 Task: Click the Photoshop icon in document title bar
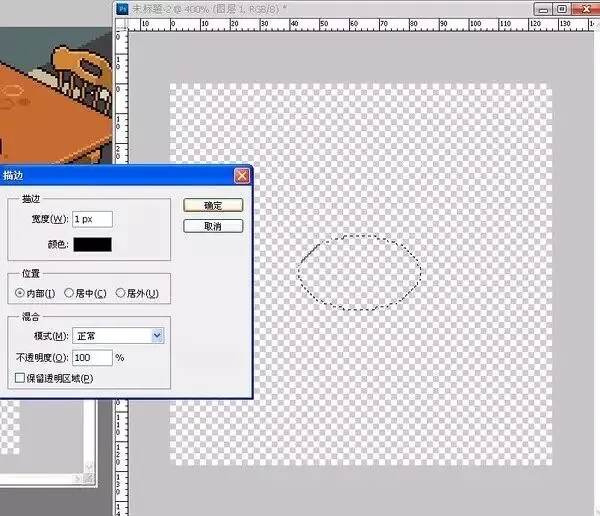coord(122,8)
